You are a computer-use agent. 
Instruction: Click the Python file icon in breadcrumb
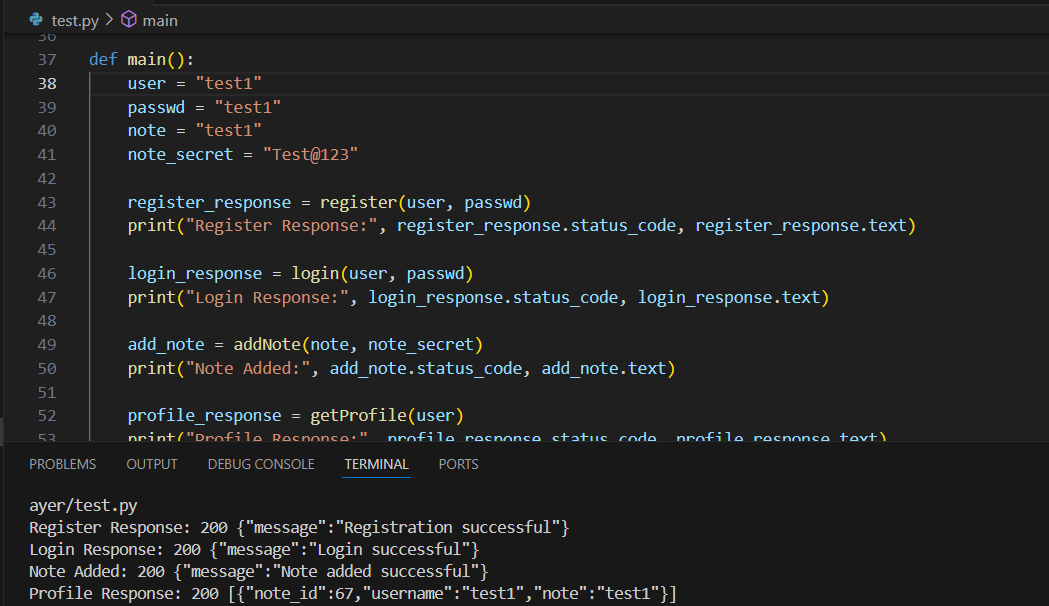tap(36, 20)
